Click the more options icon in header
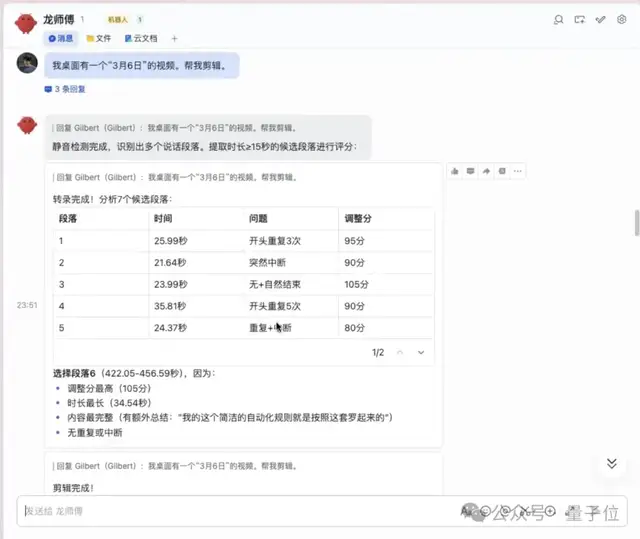This screenshot has width=640, height=539. [x=622, y=19]
